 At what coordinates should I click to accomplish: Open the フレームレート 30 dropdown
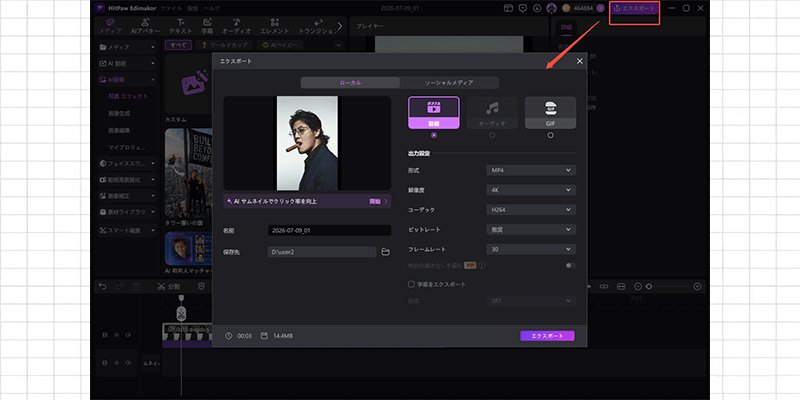tap(531, 249)
